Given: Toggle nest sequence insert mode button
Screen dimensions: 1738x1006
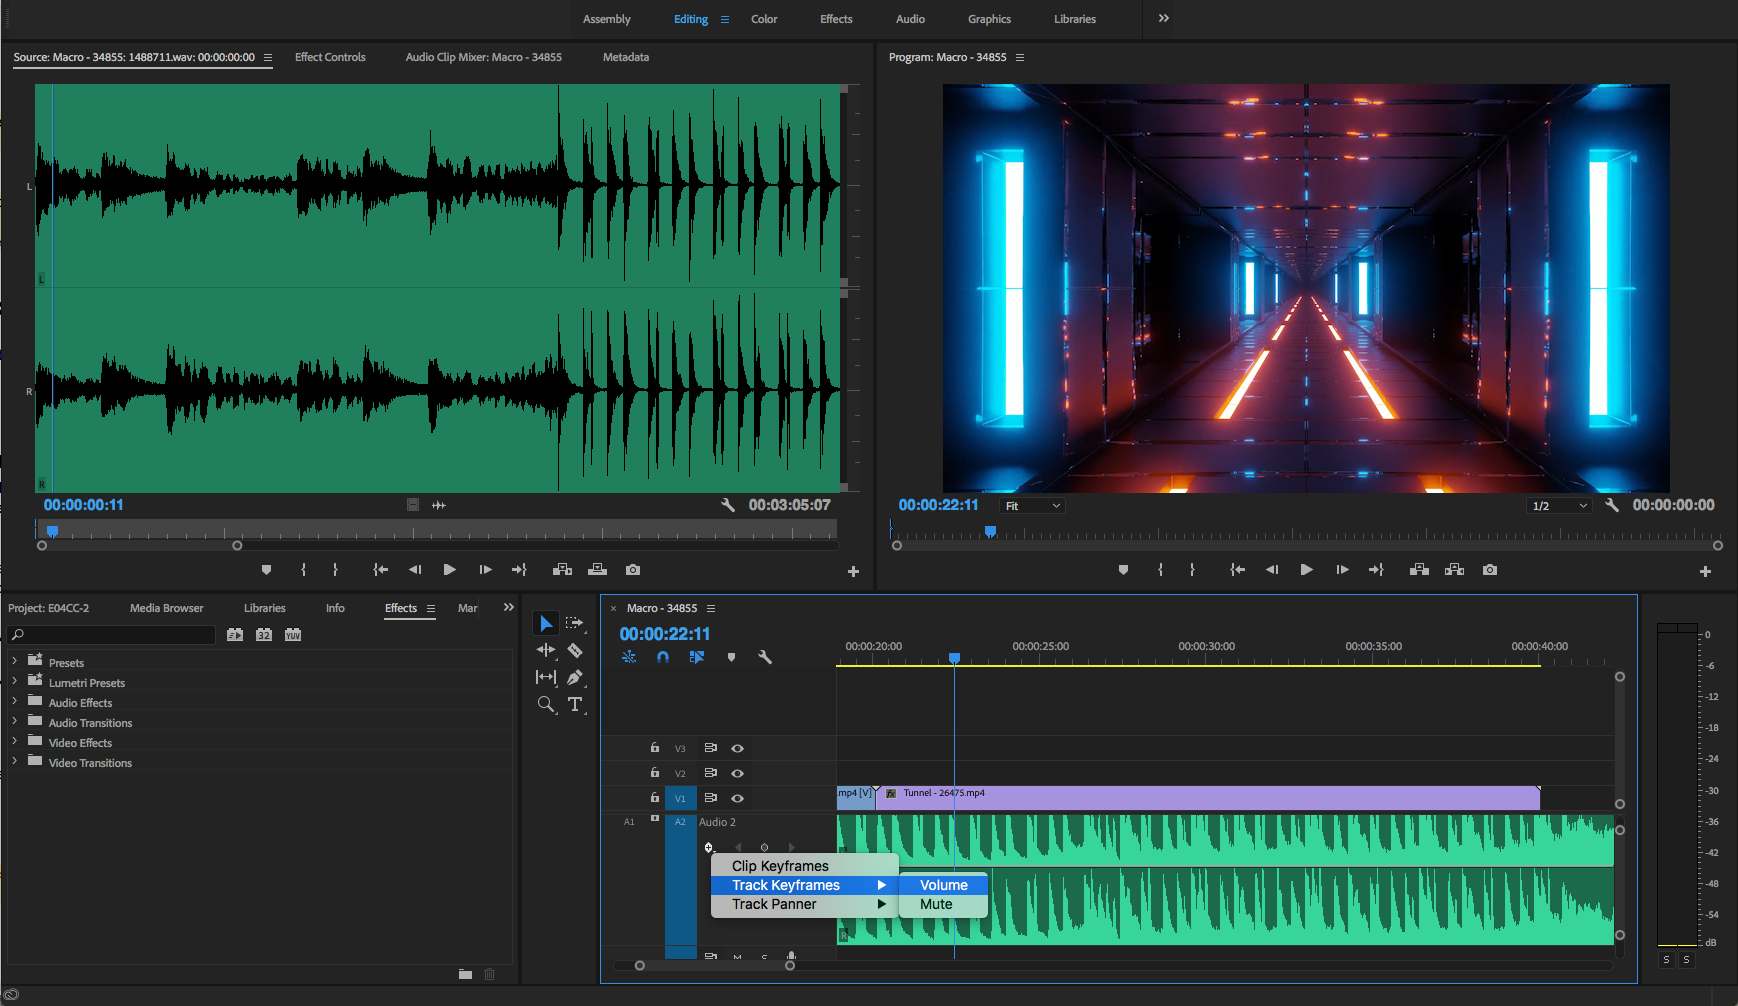Looking at the screenshot, I should pos(629,657).
